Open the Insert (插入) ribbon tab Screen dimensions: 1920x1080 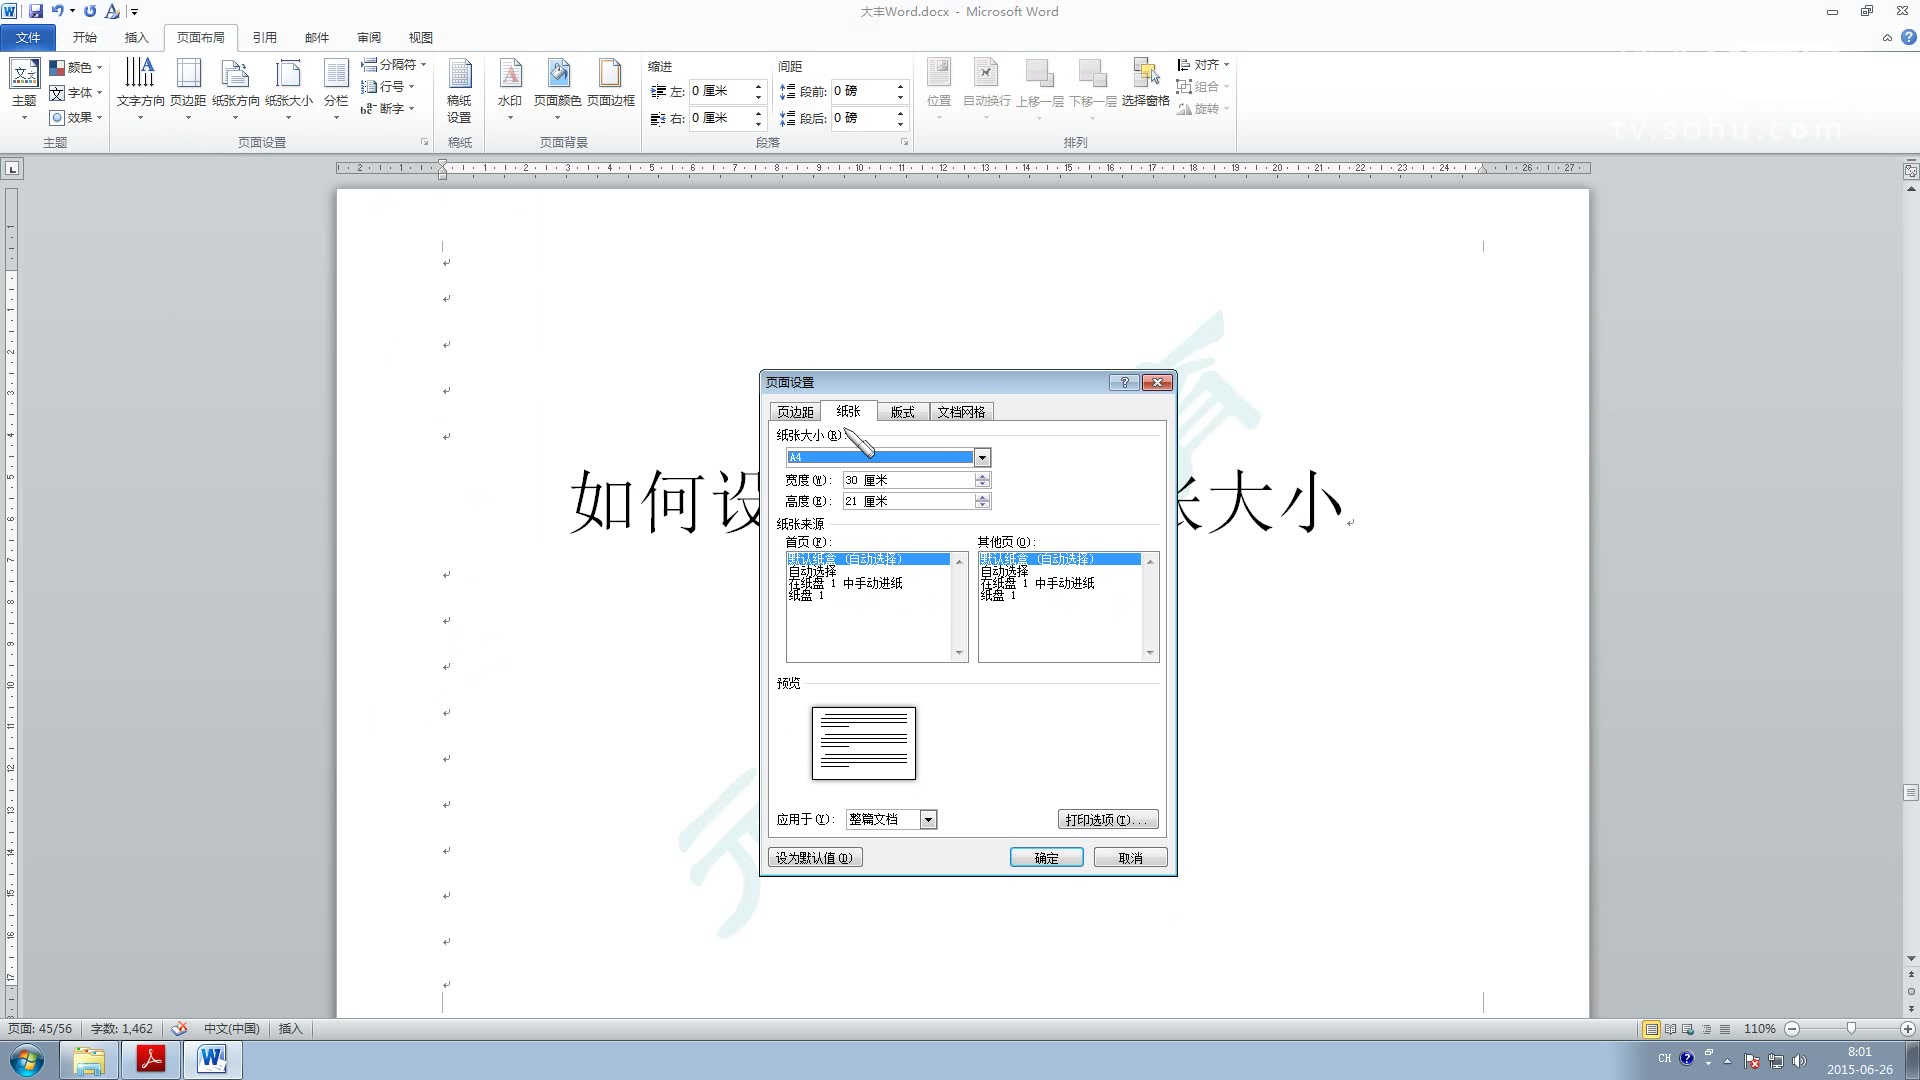136,37
